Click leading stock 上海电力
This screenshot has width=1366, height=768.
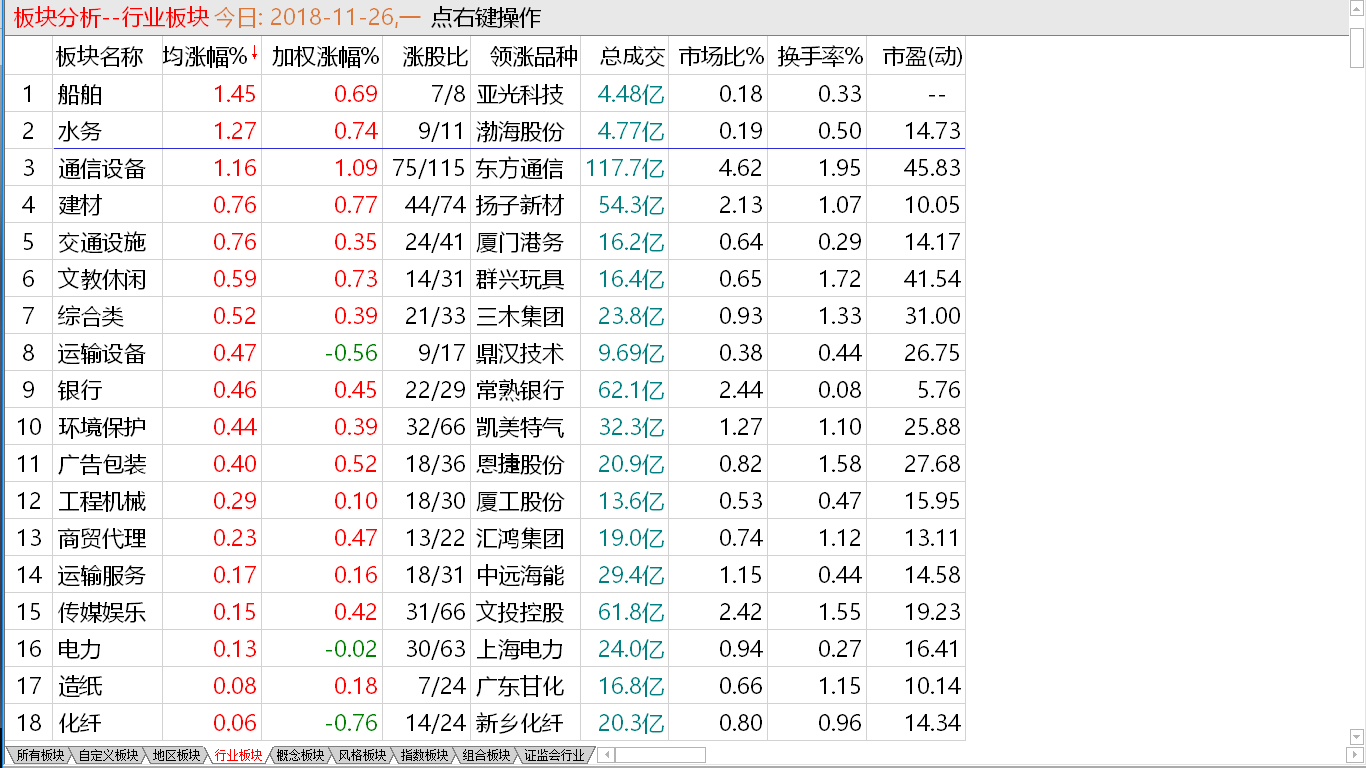[520, 649]
